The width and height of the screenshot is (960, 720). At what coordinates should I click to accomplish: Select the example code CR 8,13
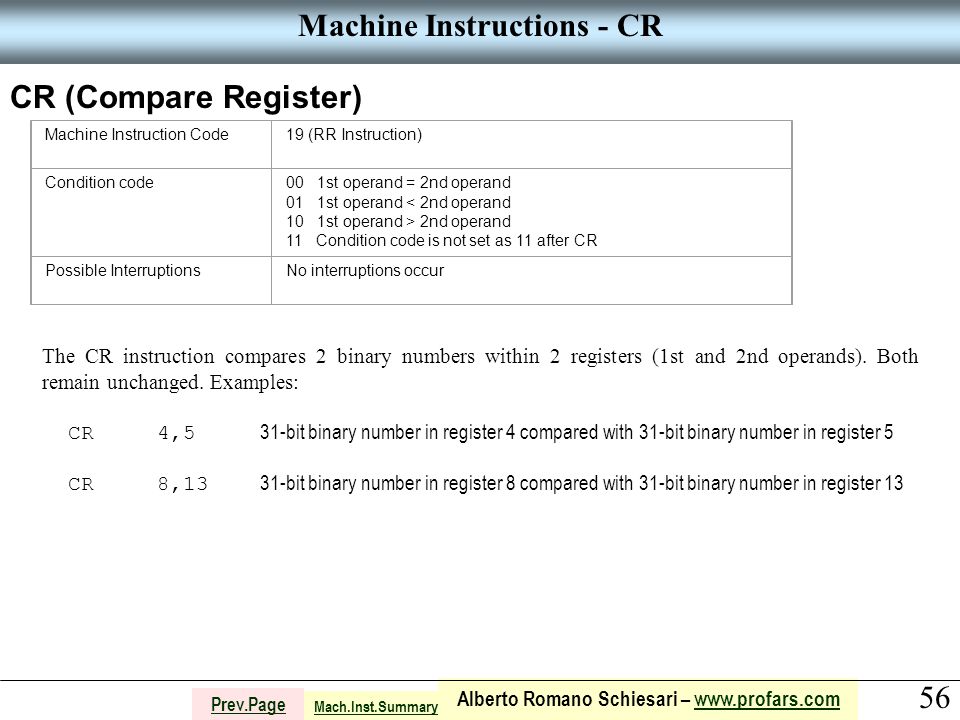pyautogui.click(x=138, y=484)
